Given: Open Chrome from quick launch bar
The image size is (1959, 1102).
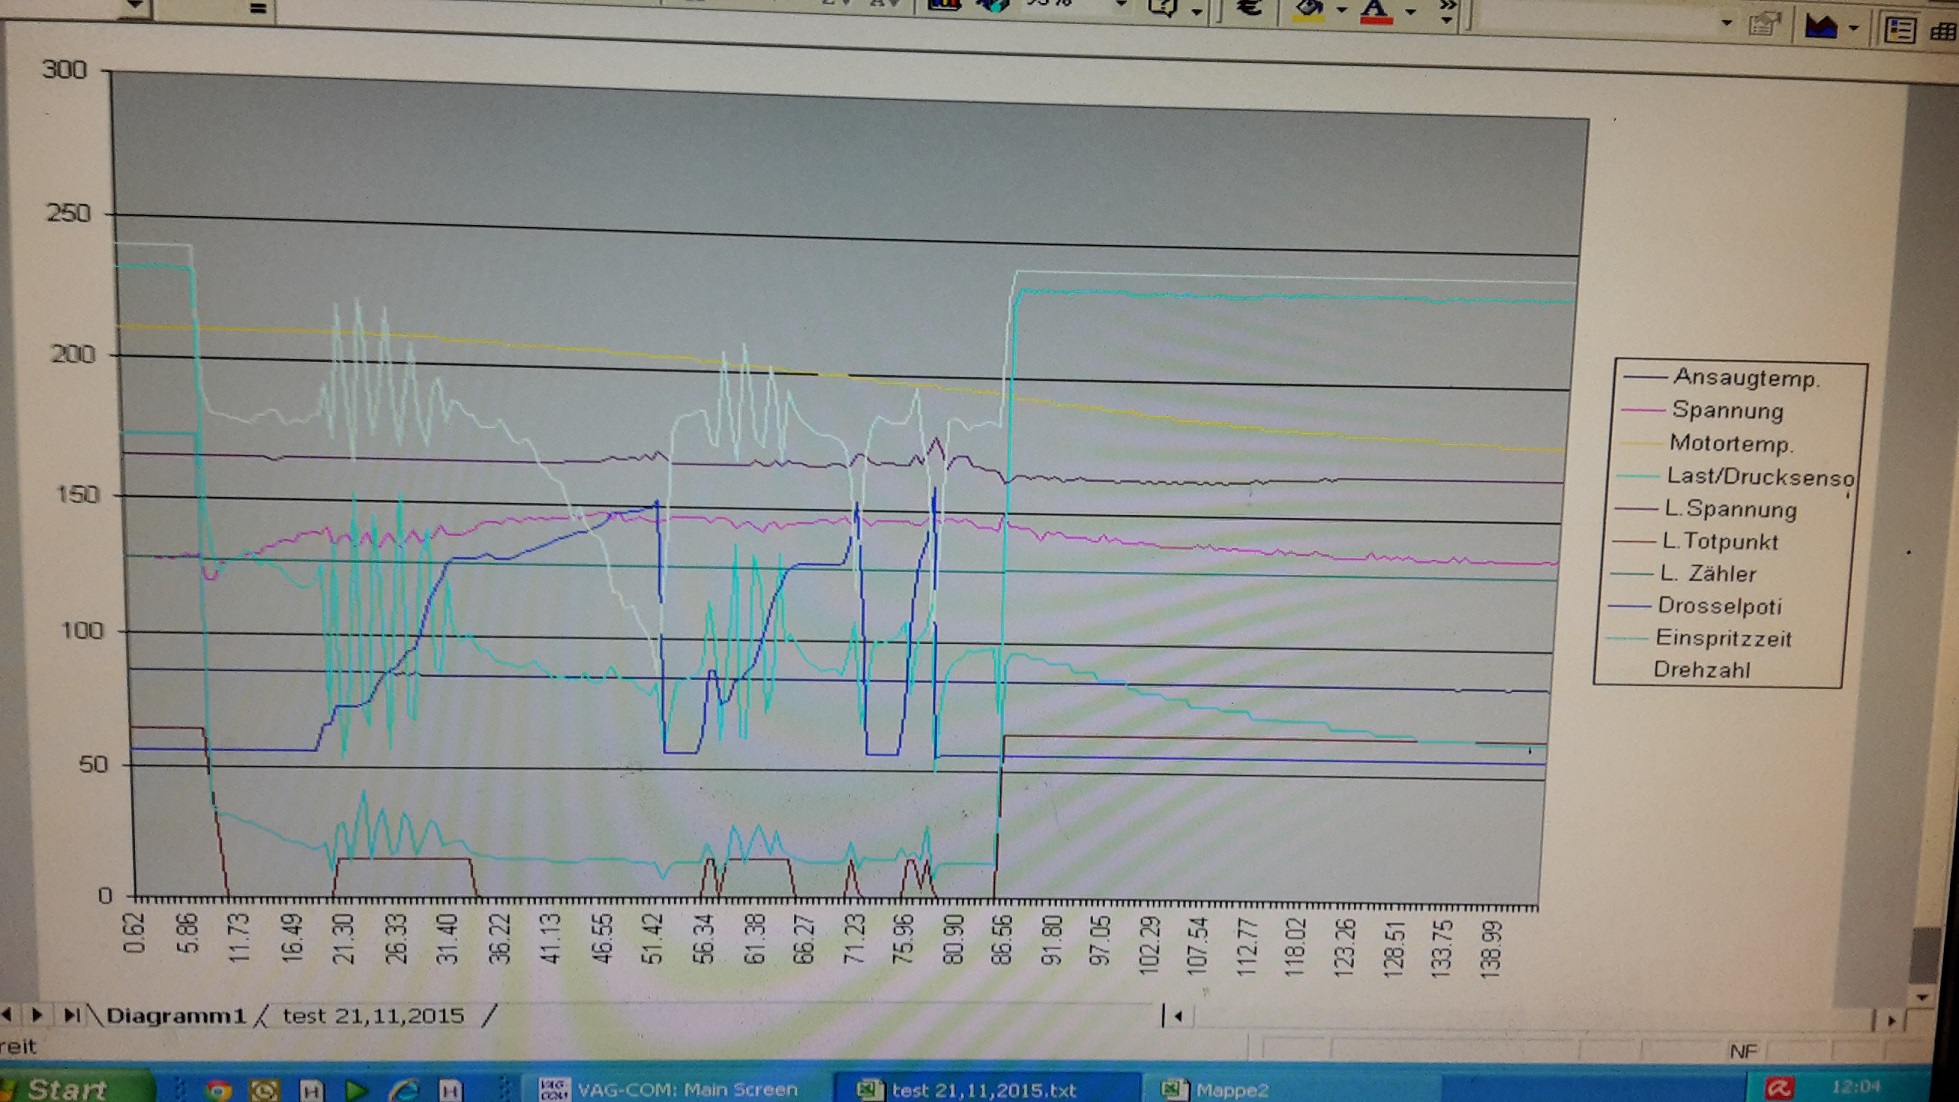Looking at the screenshot, I should tap(218, 1089).
